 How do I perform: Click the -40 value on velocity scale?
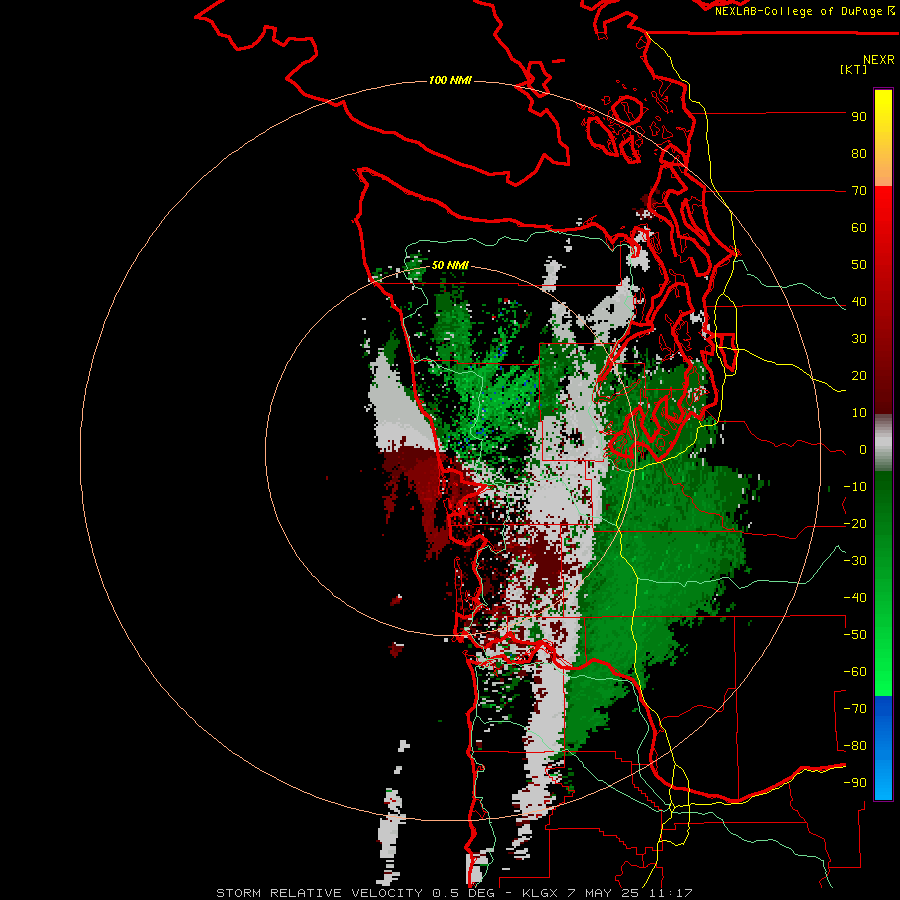855,598
